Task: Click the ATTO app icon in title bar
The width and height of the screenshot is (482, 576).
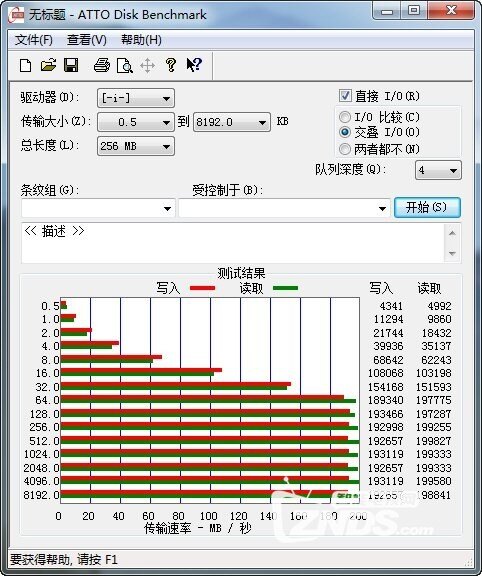Action: 17,14
